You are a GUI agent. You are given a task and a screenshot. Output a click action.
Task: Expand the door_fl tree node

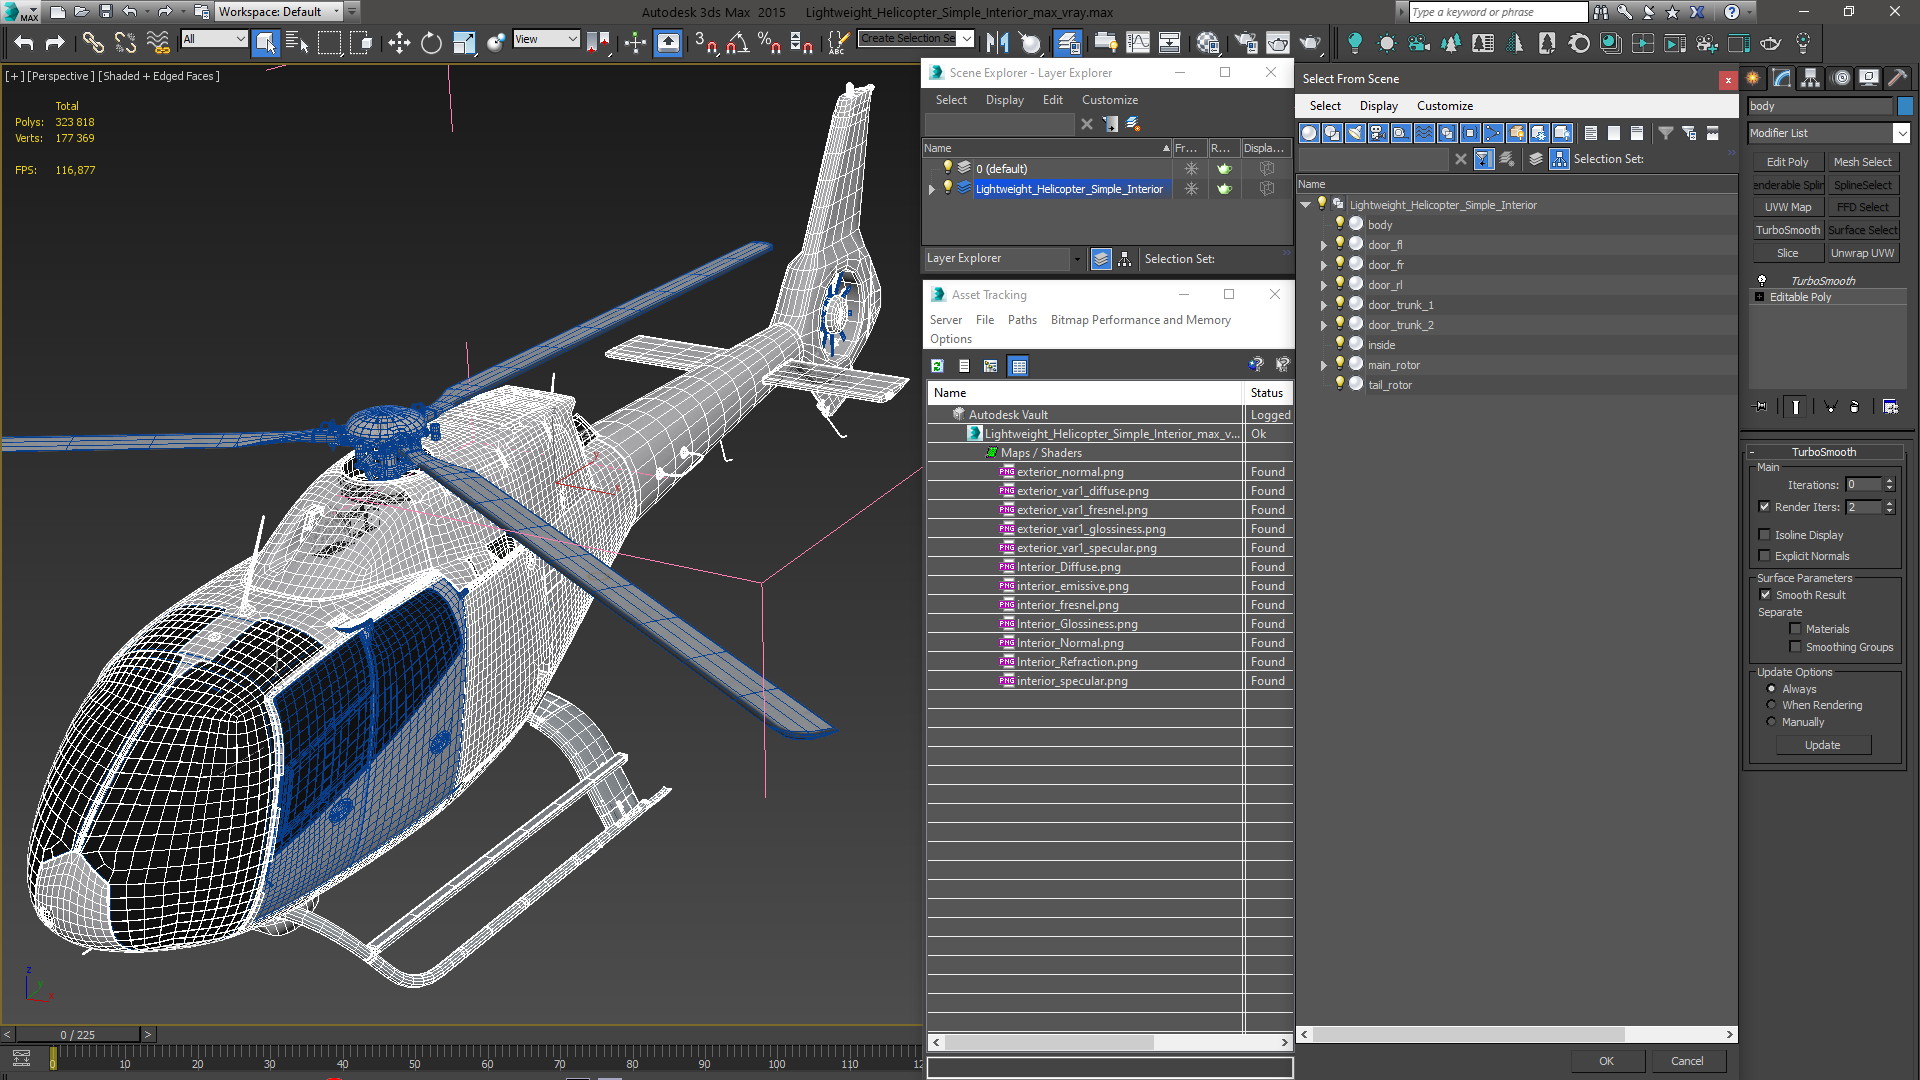point(1324,245)
